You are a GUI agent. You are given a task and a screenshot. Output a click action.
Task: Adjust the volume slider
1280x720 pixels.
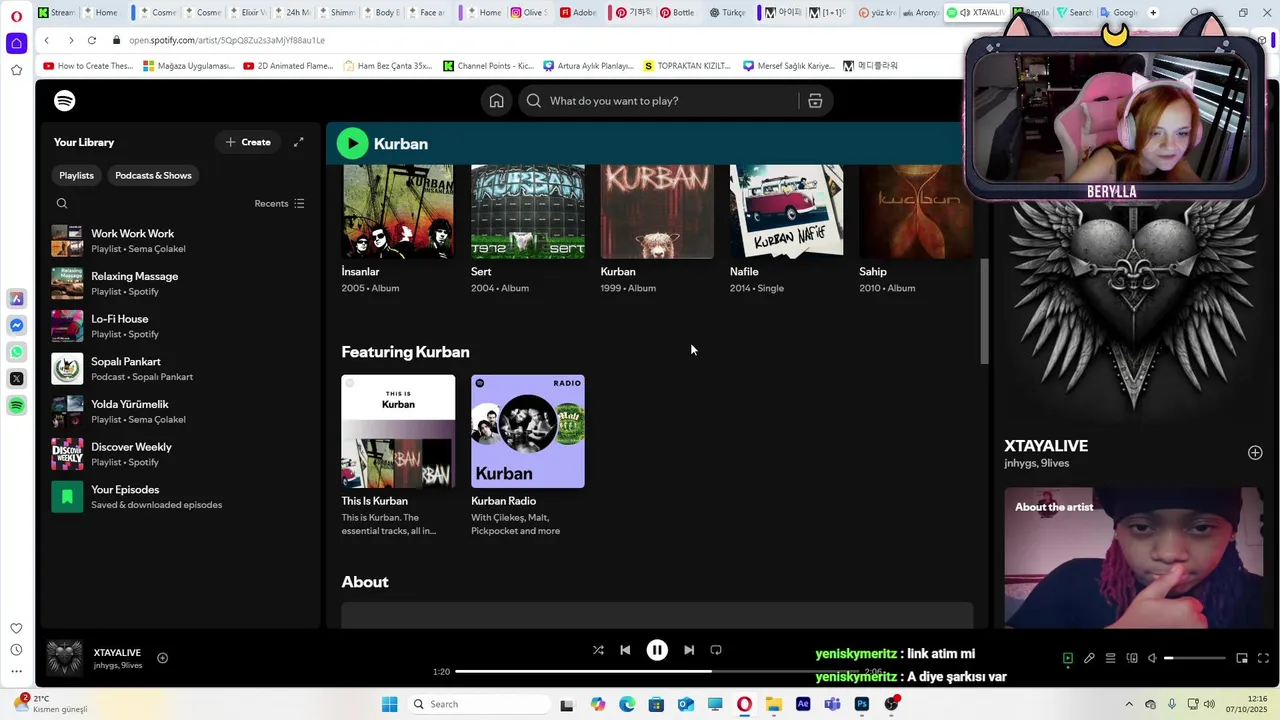tap(1195, 658)
